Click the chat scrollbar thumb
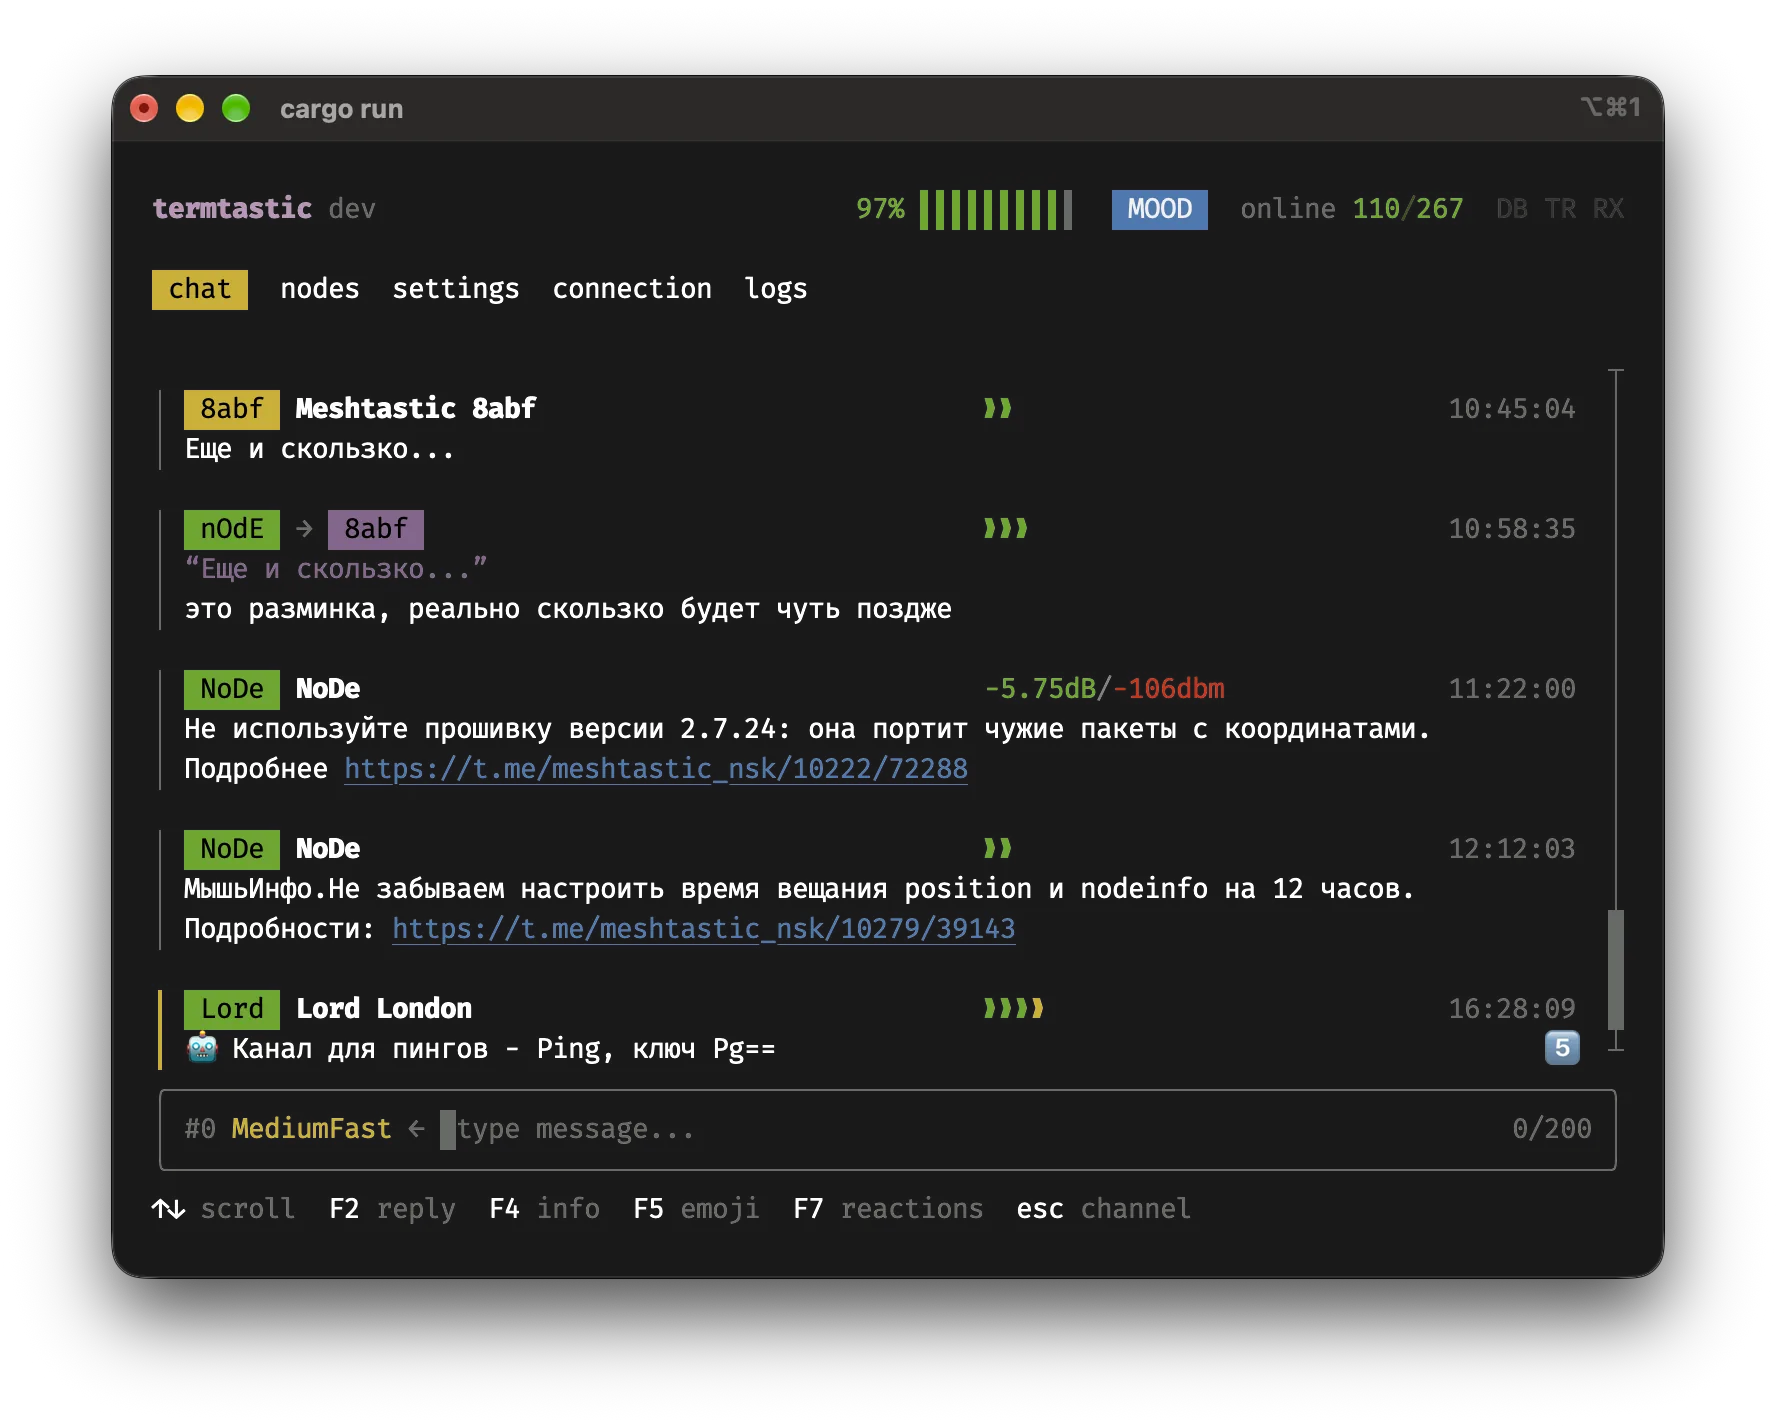The width and height of the screenshot is (1776, 1426). pyautogui.click(x=1616, y=969)
